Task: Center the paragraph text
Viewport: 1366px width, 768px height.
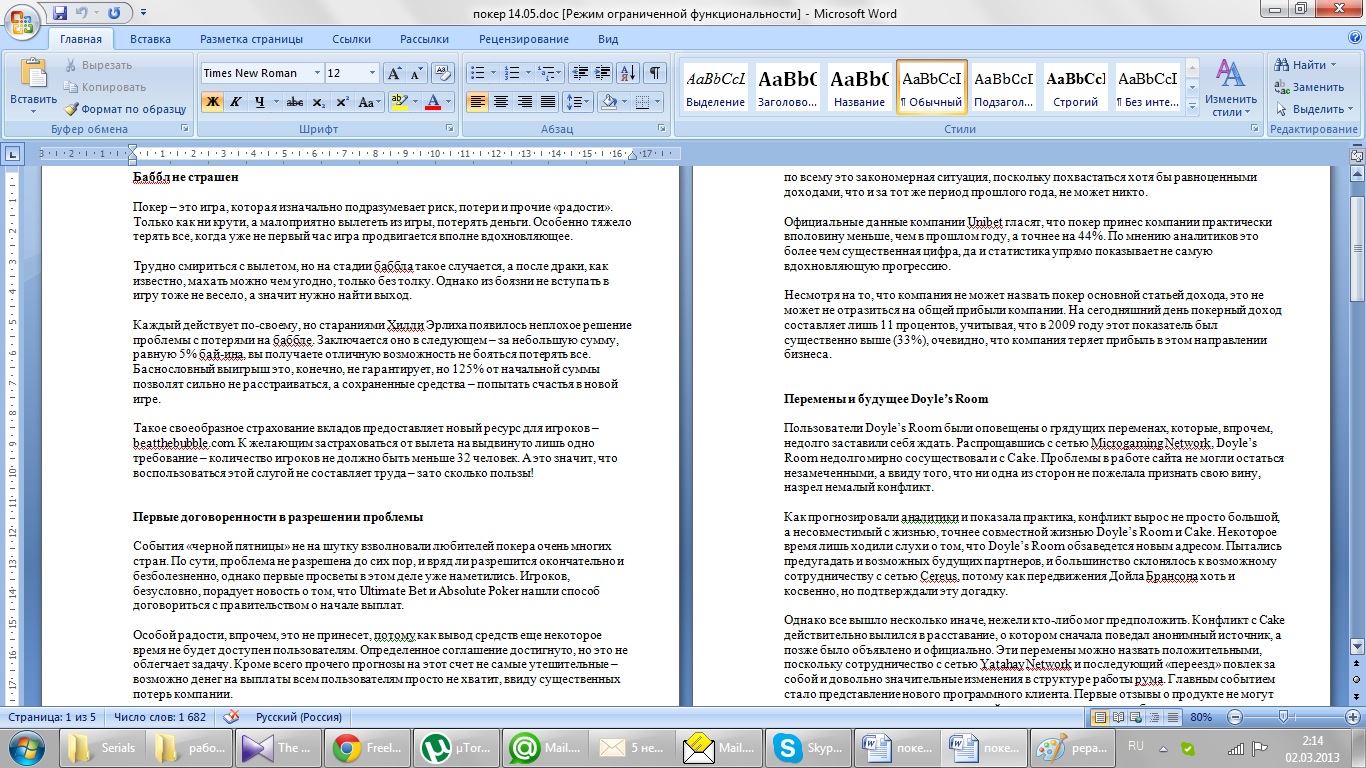Action: coord(501,102)
